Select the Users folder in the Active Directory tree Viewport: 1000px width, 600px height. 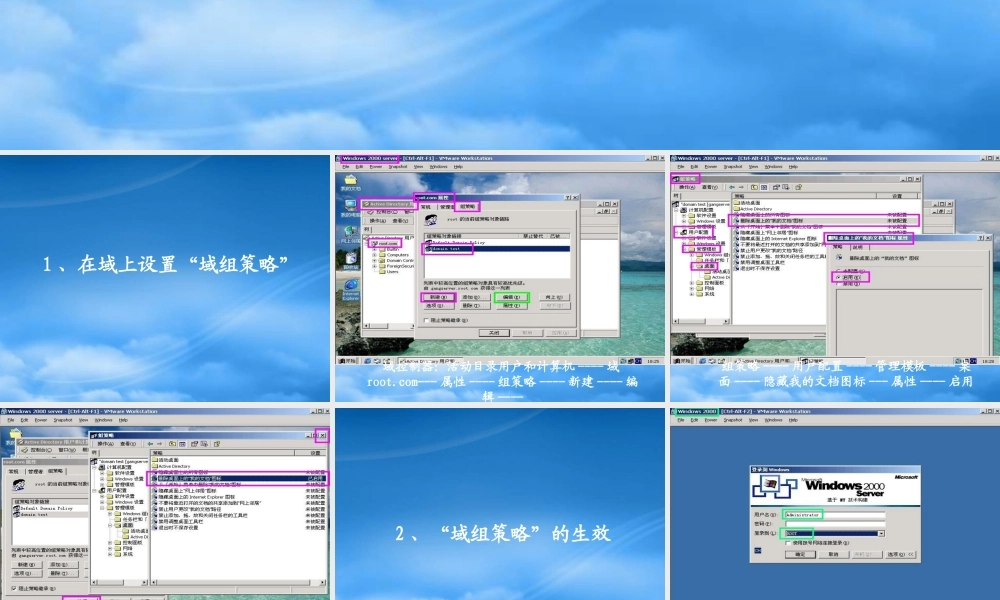pyautogui.click(x=391, y=272)
